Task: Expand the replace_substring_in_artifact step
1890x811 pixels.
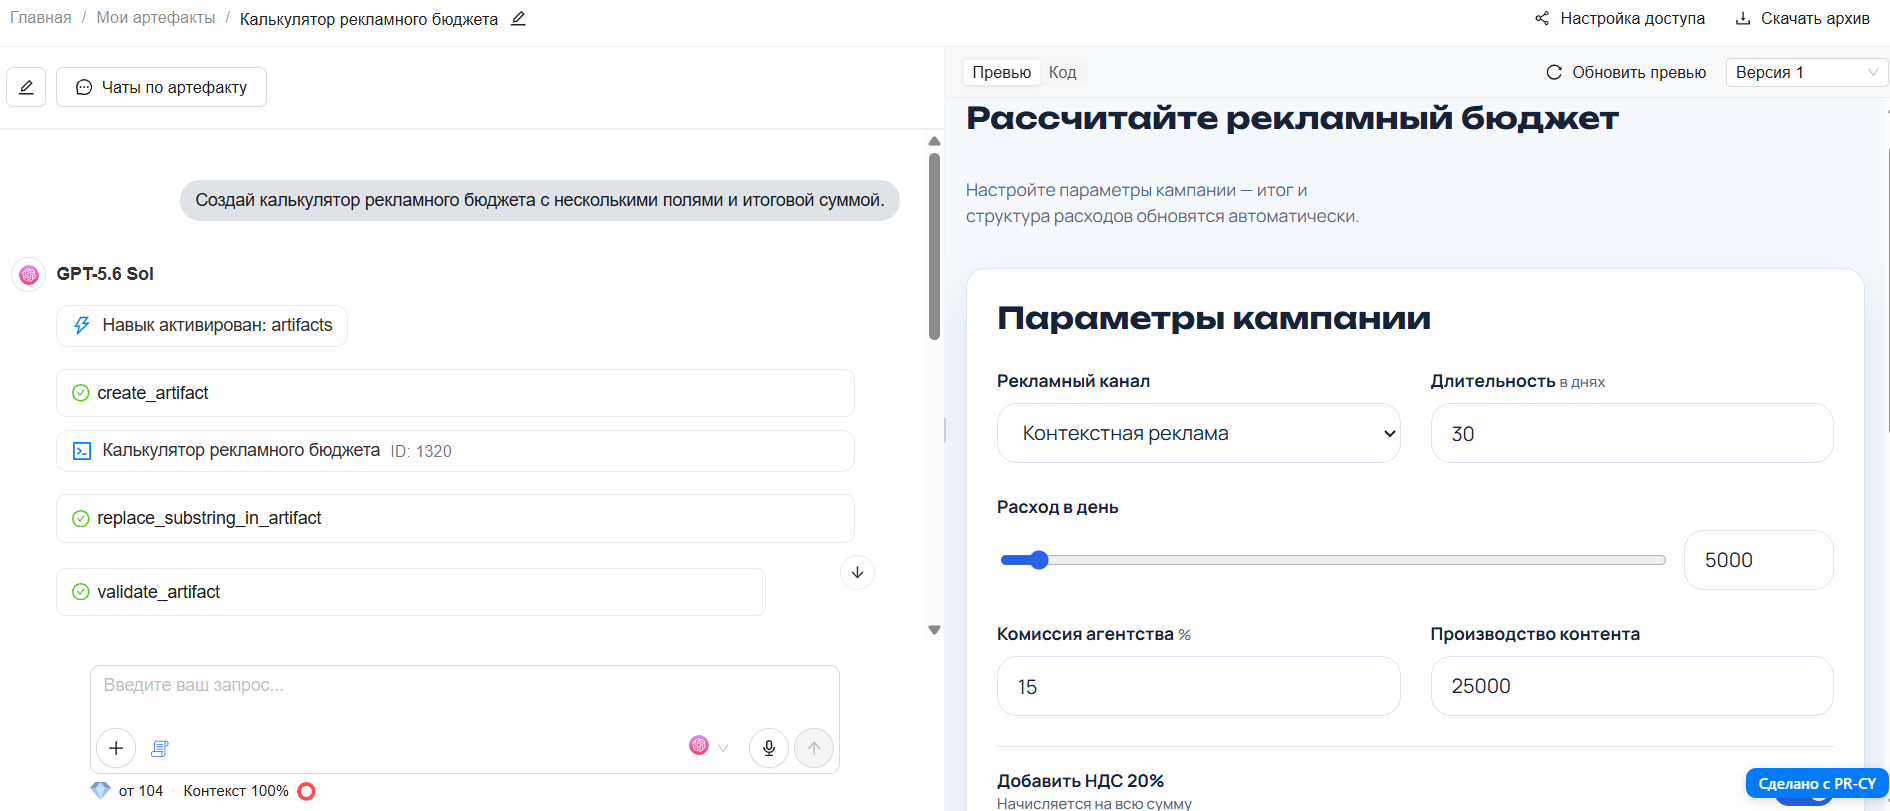Action: tap(455, 518)
